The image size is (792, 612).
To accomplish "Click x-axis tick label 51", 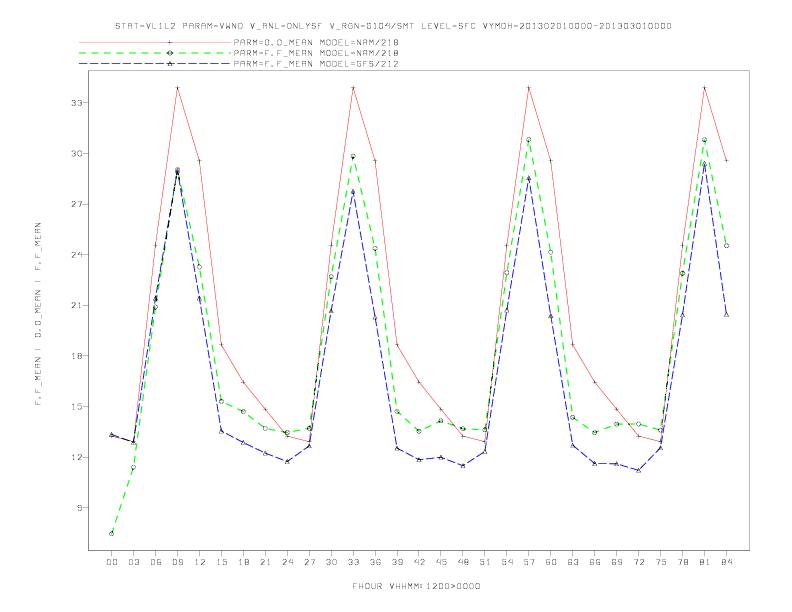I will click(x=485, y=562).
